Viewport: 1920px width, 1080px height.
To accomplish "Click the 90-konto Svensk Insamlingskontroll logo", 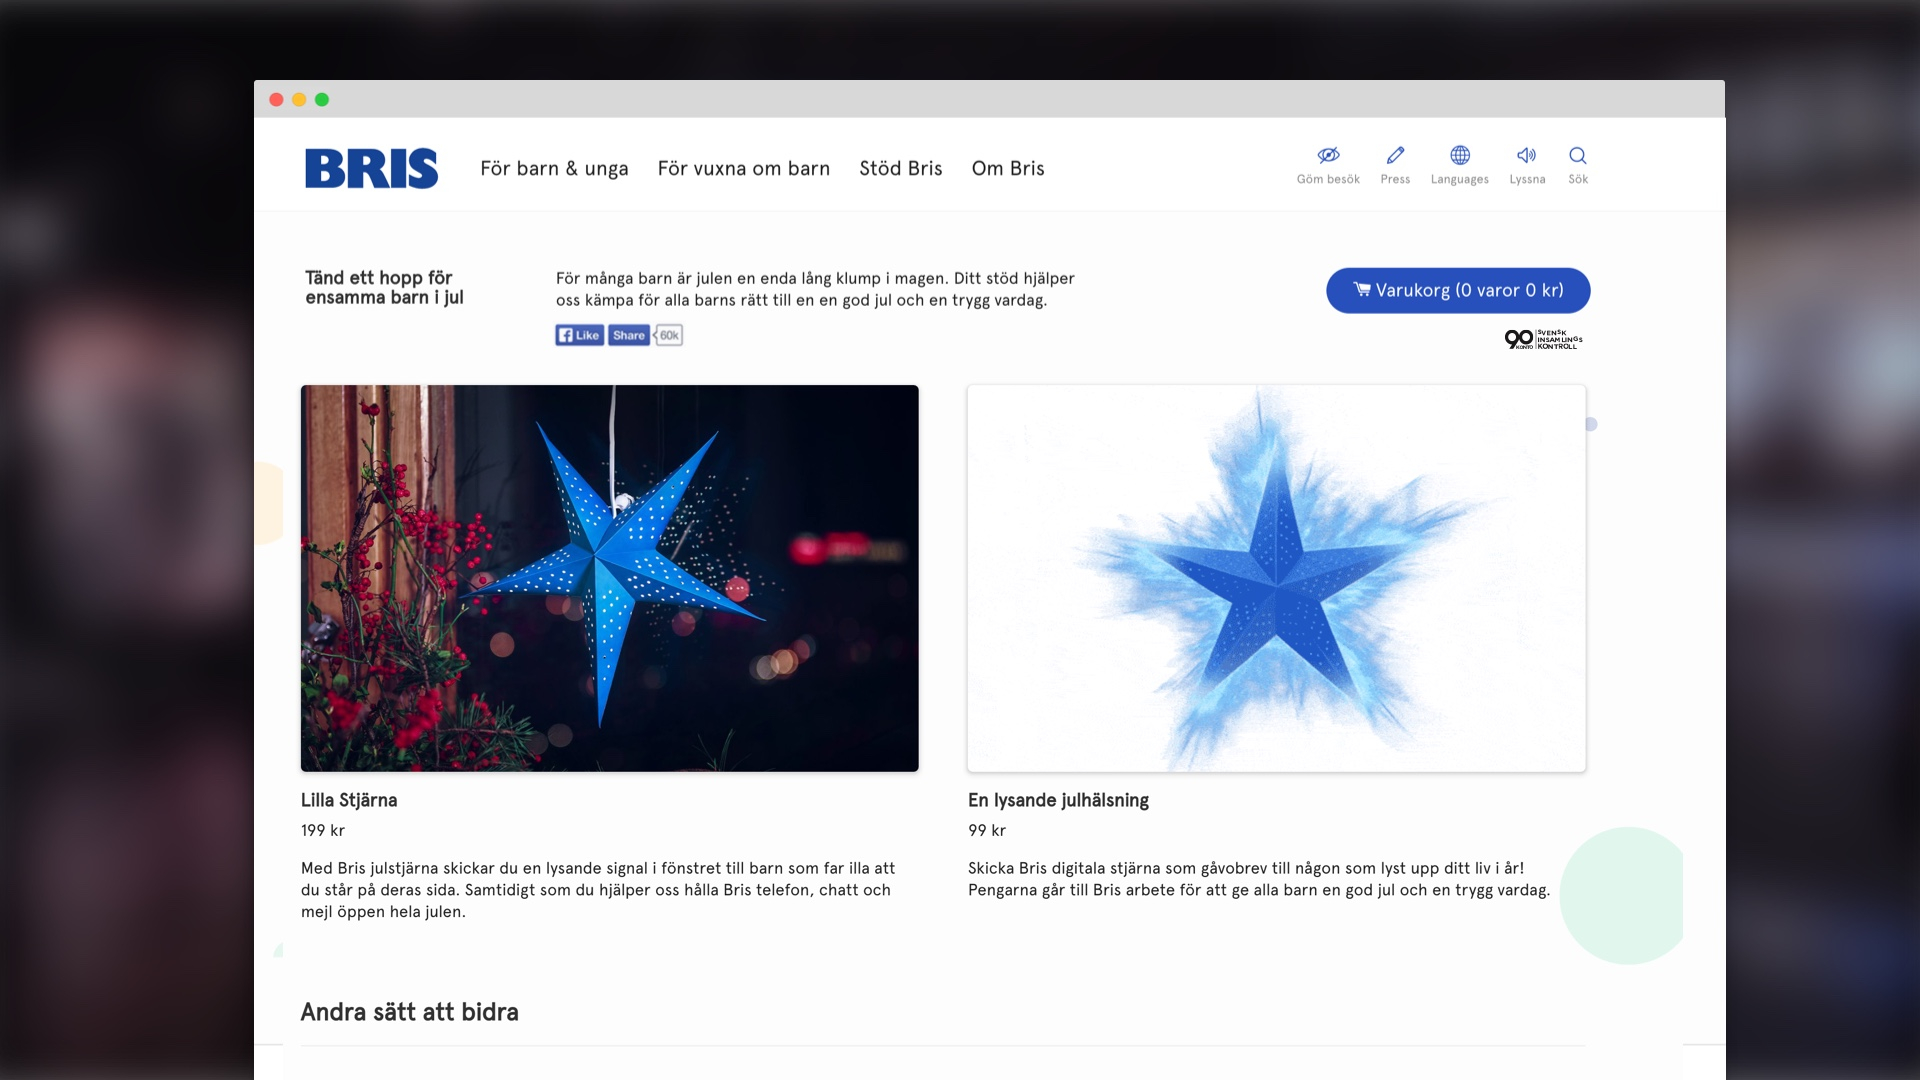I will pos(1543,340).
